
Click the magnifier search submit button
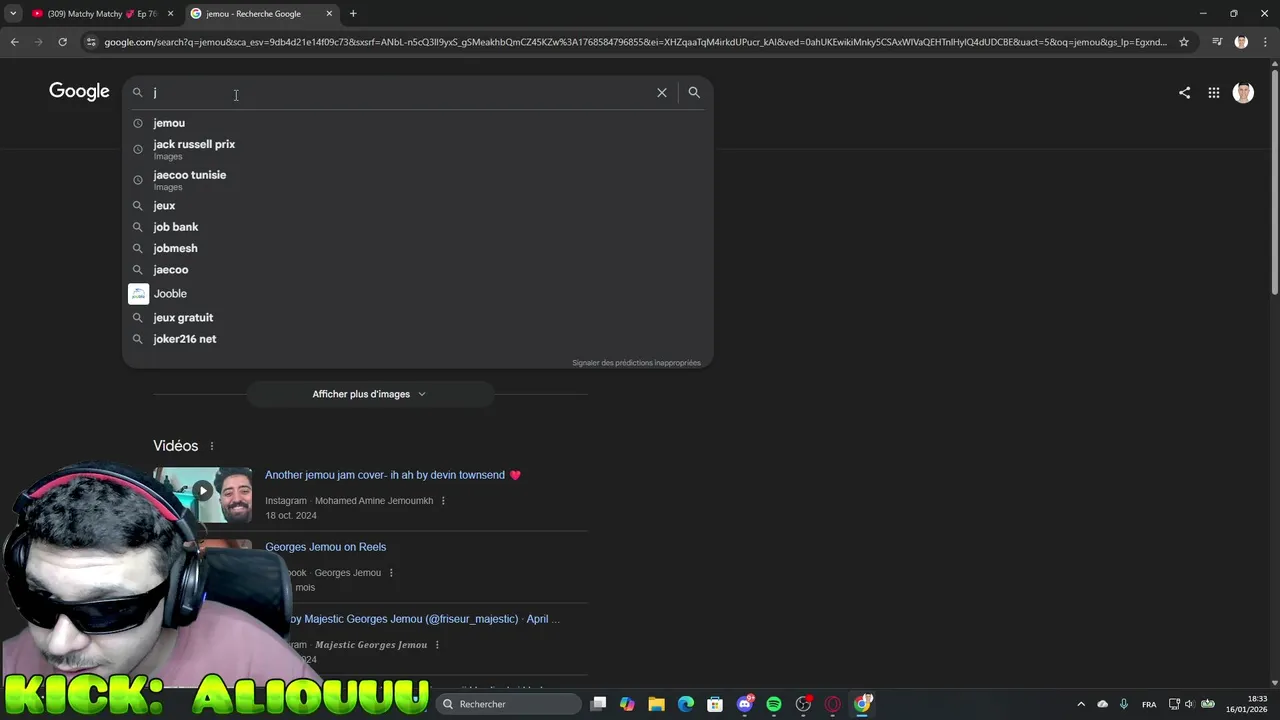[x=694, y=92]
